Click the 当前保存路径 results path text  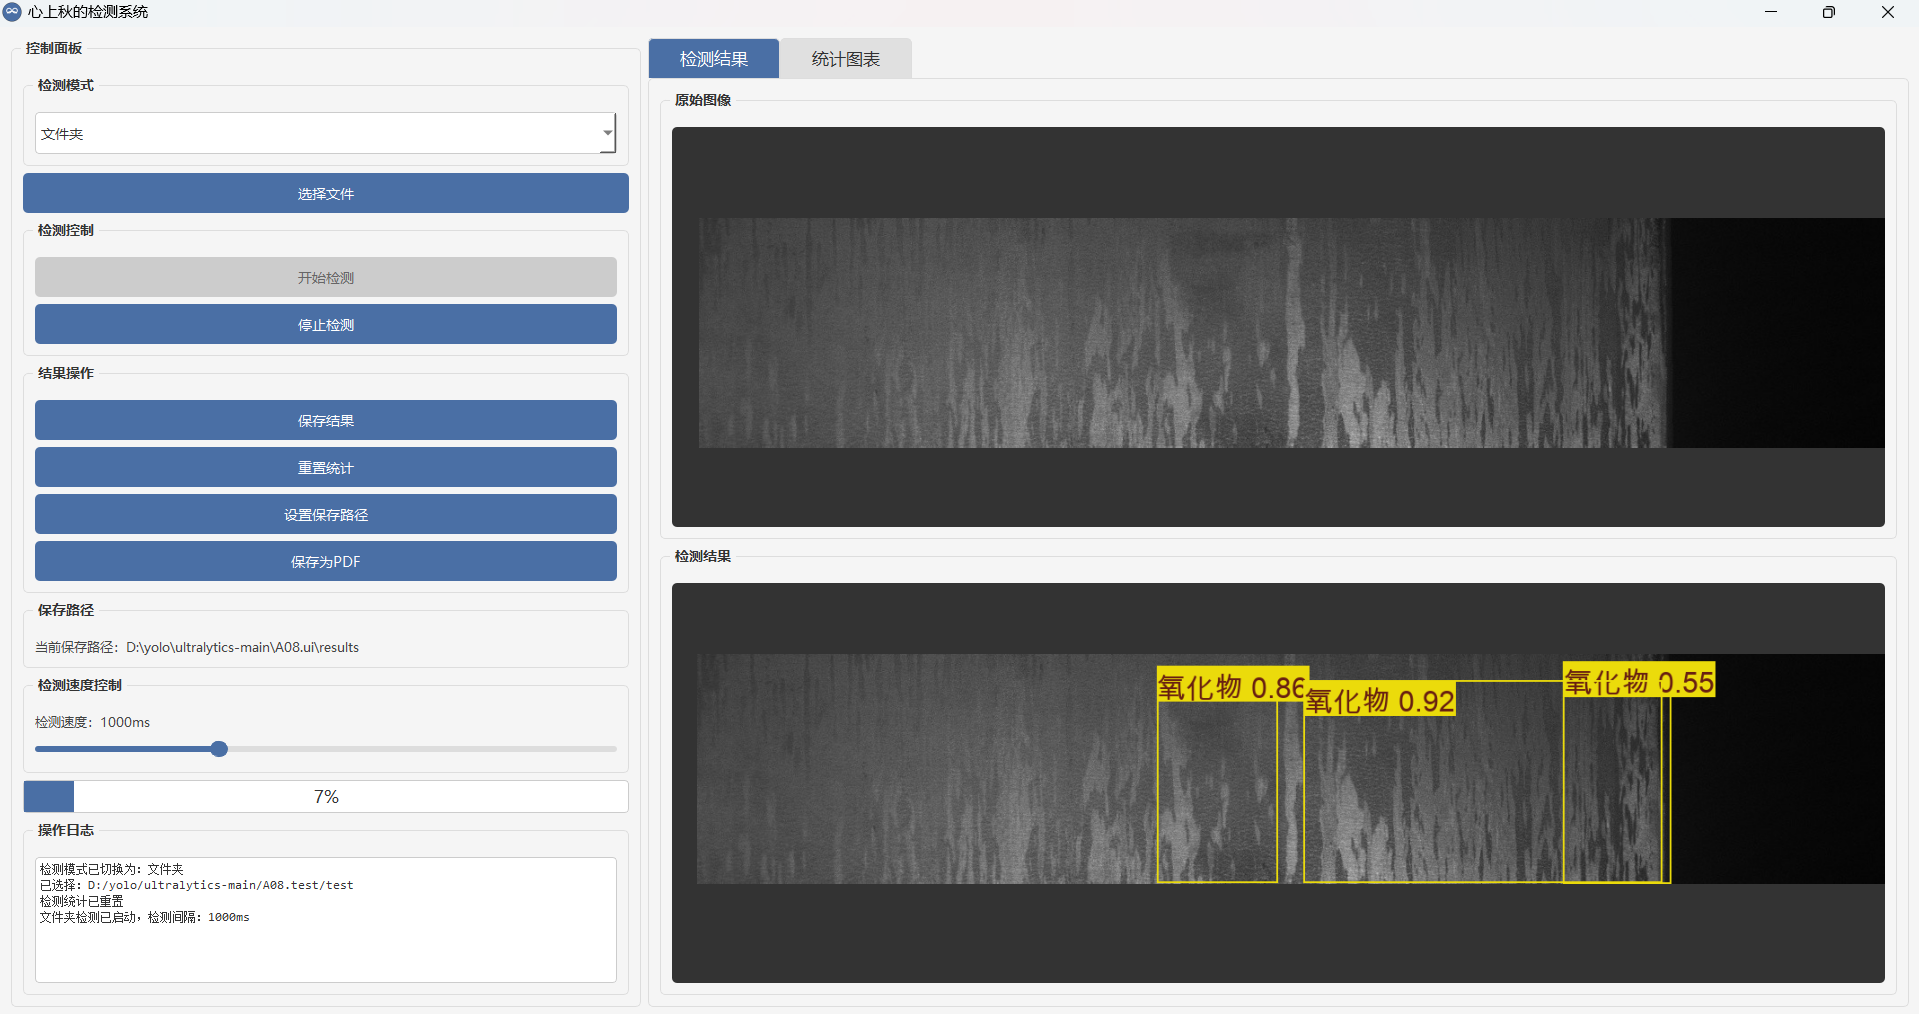pyautogui.click(x=197, y=647)
